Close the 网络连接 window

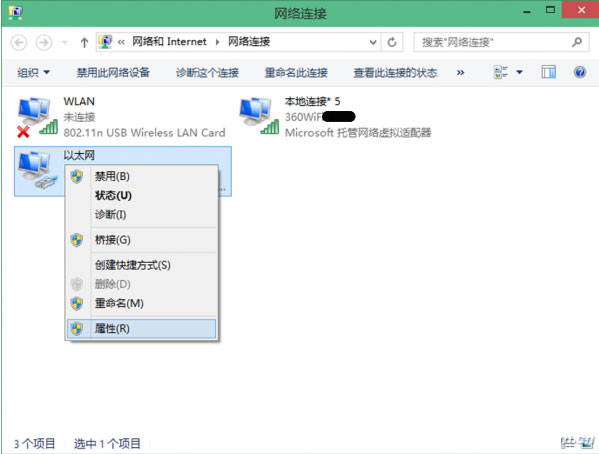(x=581, y=10)
